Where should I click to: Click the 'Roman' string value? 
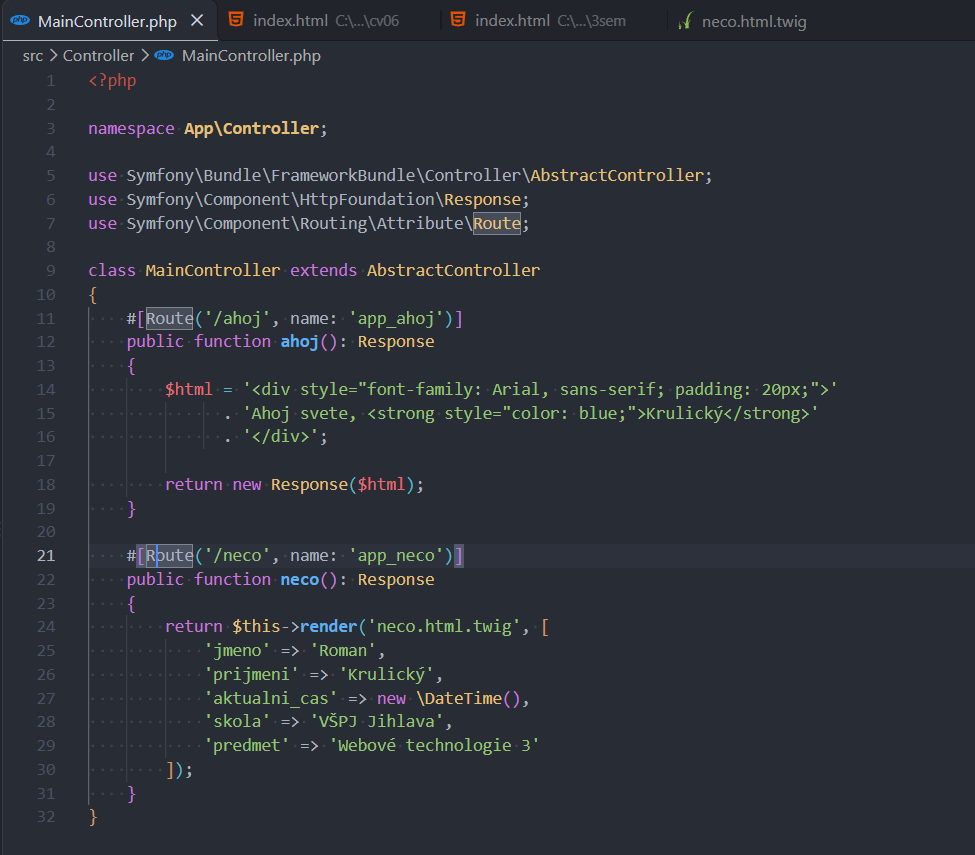pos(343,650)
